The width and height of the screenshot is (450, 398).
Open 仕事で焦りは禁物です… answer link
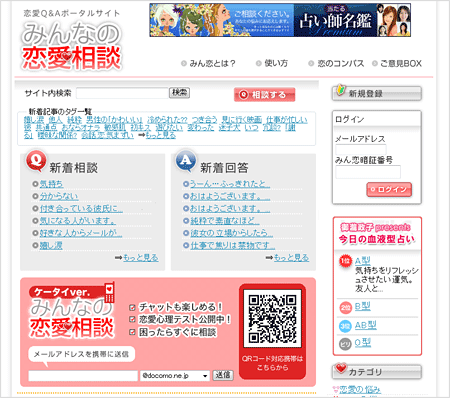click(x=233, y=245)
